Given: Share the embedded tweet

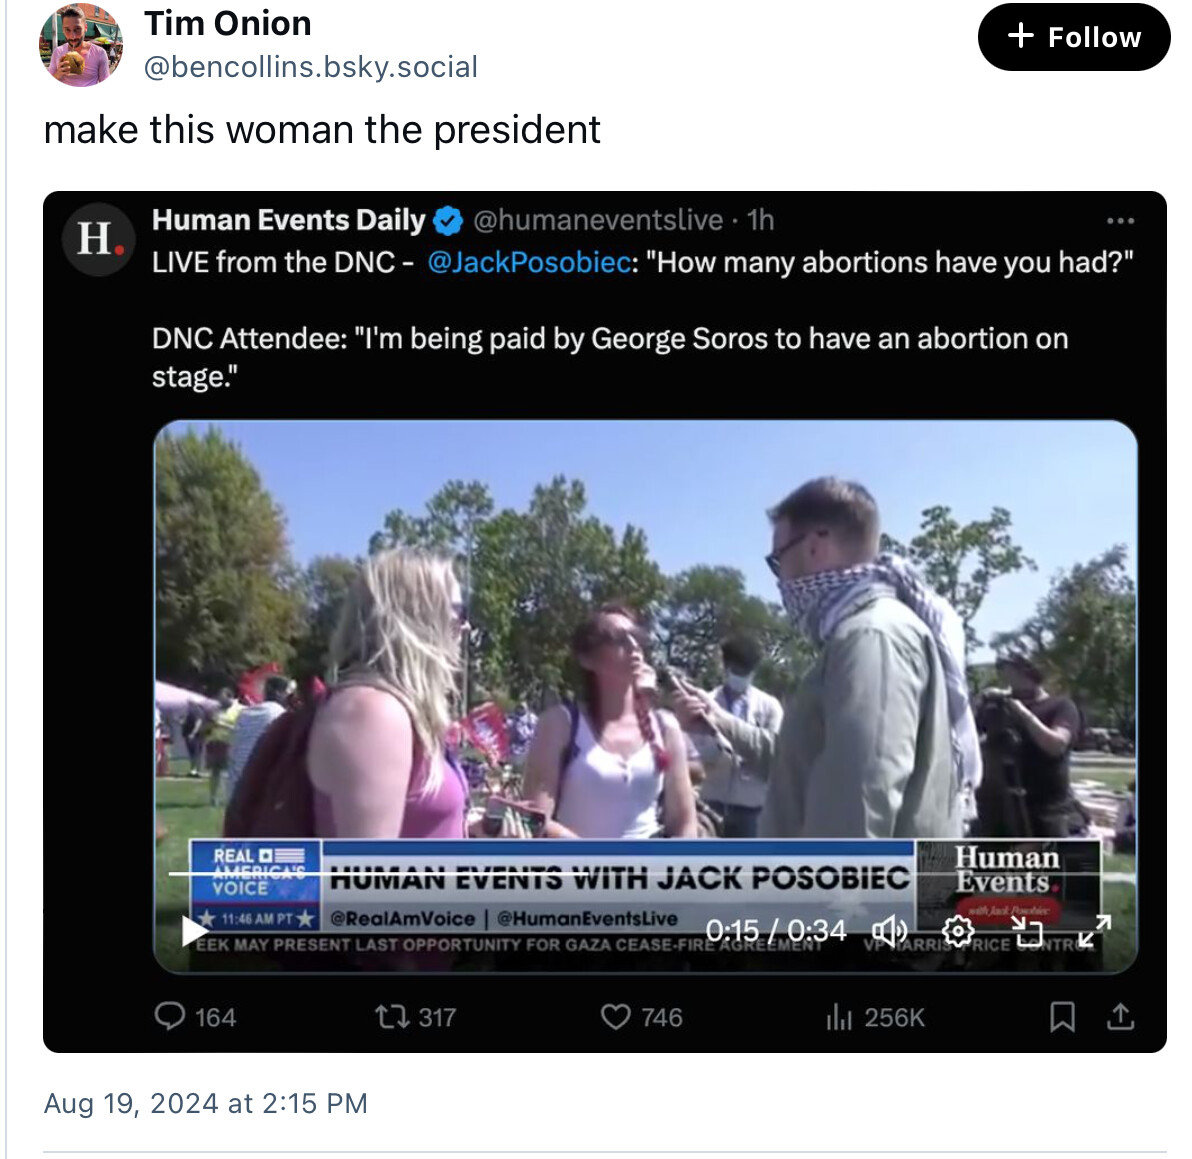Looking at the screenshot, I should (1121, 1017).
